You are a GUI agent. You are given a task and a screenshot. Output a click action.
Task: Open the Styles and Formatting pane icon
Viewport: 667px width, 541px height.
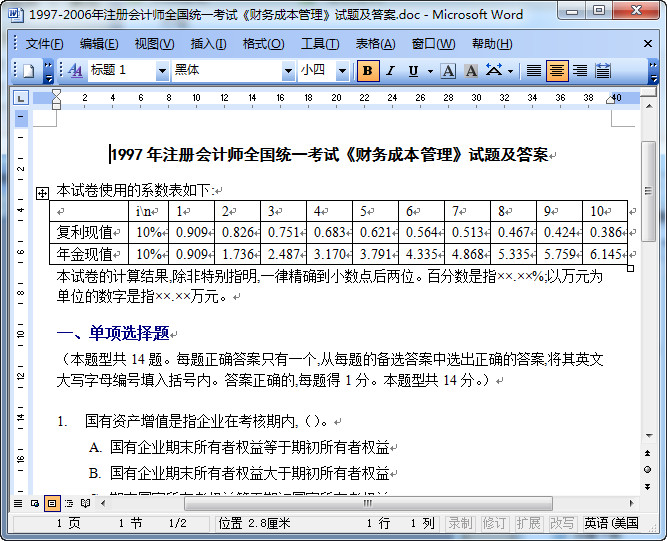(75, 71)
